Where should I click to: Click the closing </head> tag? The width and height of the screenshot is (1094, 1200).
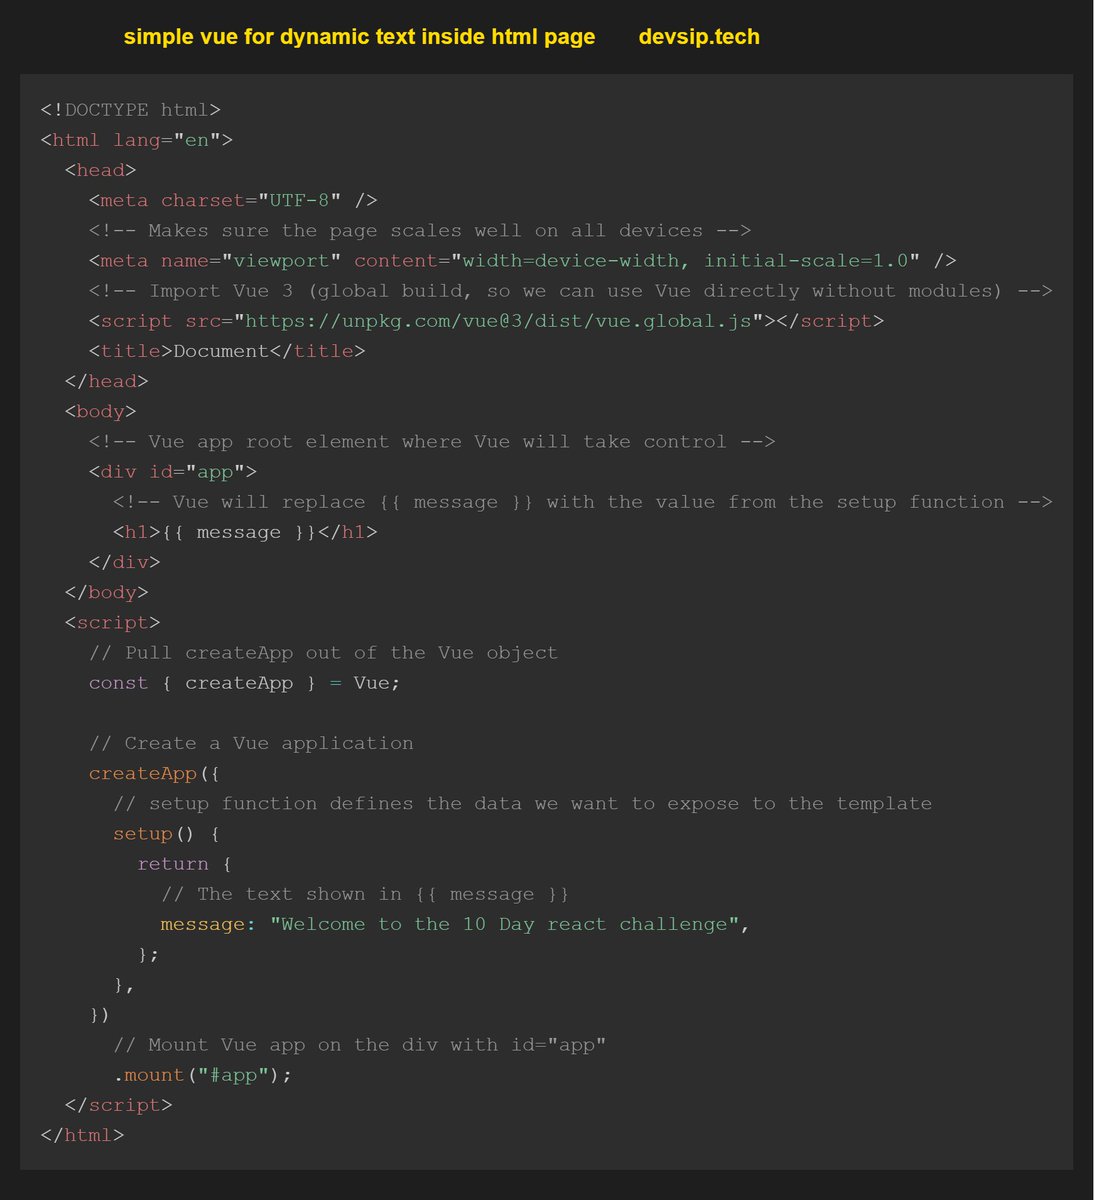tap(107, 381)
